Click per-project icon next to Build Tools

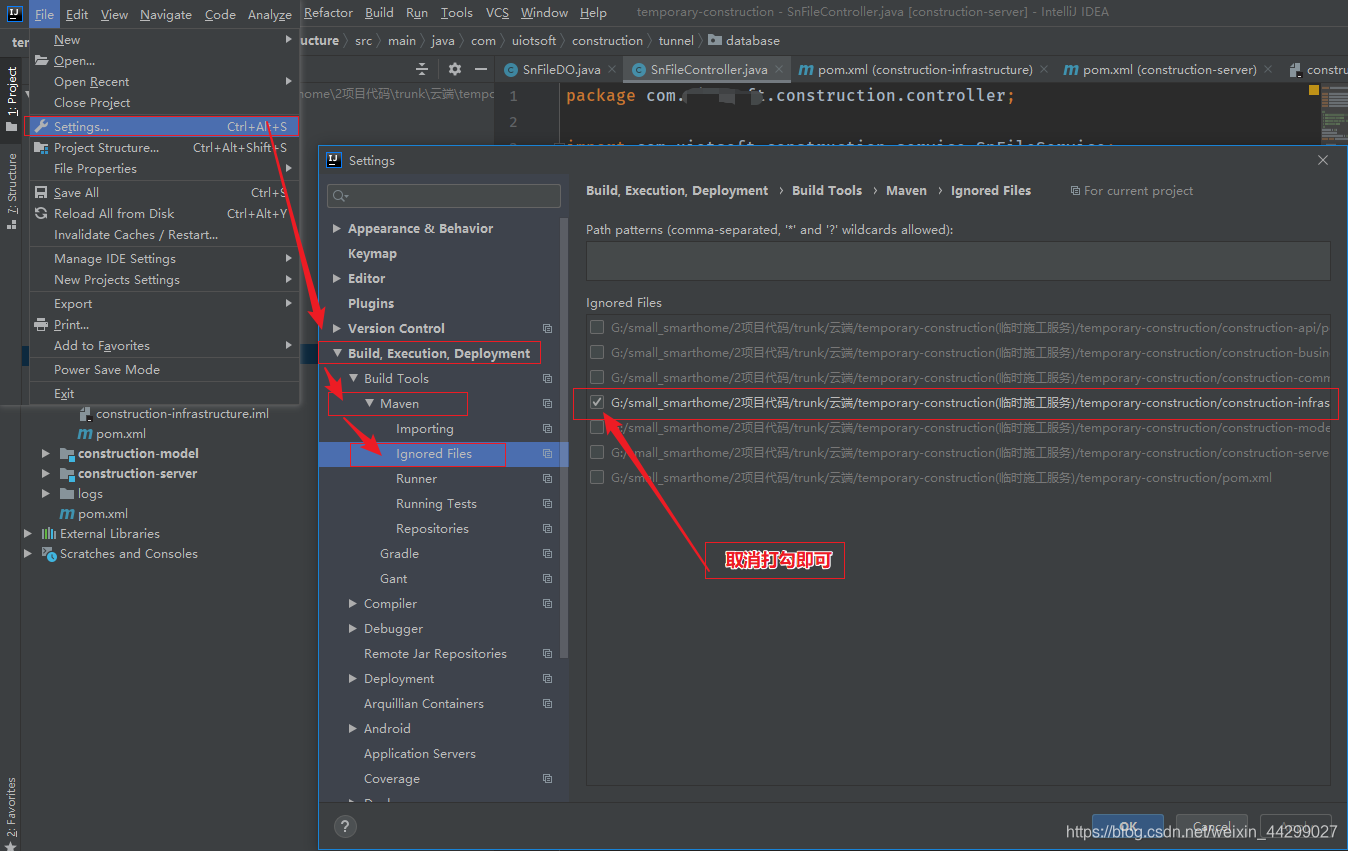click(x=547, y=378)
